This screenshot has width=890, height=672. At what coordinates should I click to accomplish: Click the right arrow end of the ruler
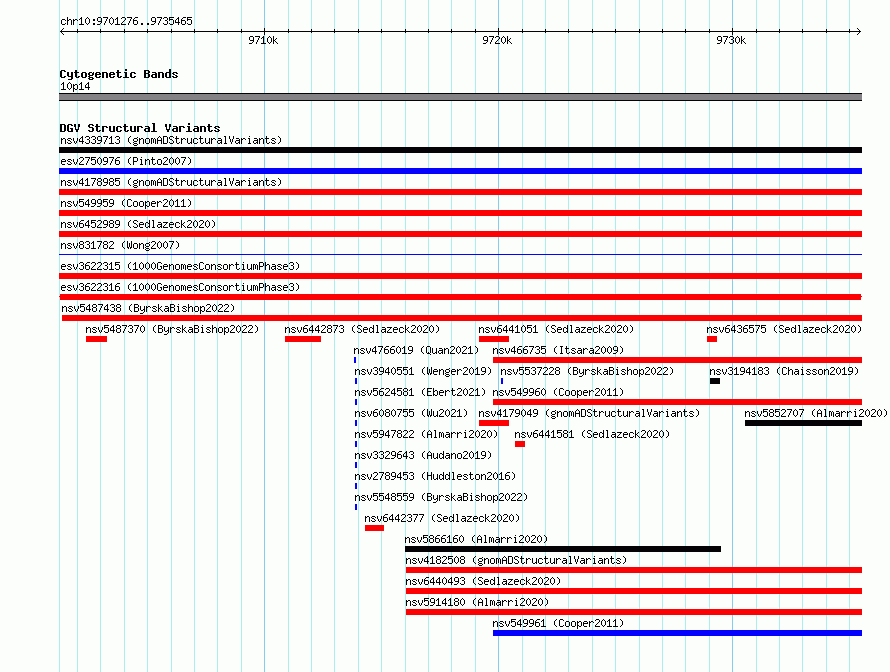coord(859,31)
